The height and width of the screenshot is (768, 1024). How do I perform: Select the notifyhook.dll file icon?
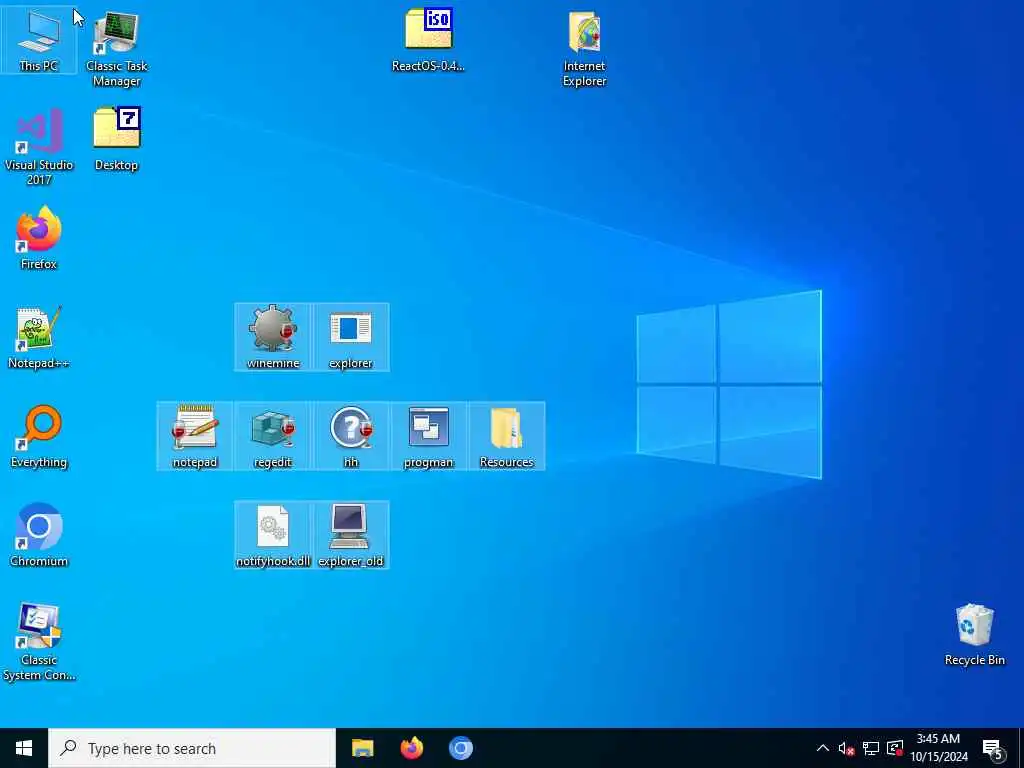pyautogui.click(x=273, y=536)
